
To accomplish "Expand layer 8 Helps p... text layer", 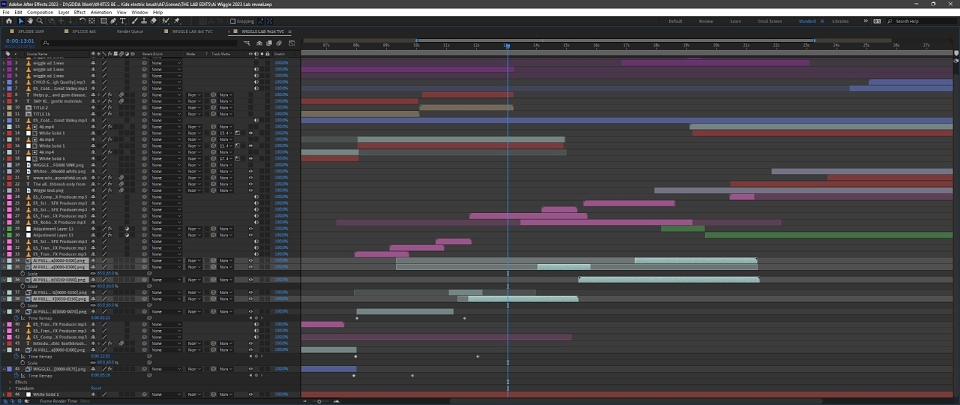I will coord(4,95).
